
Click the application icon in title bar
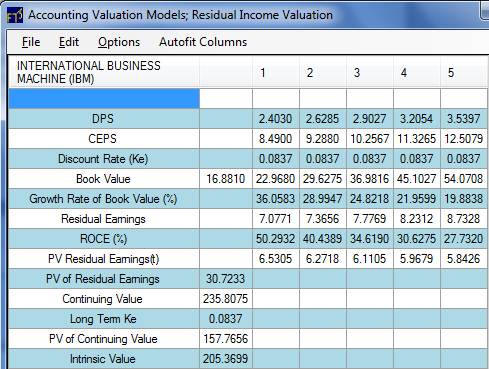click(x=15, y=15)
